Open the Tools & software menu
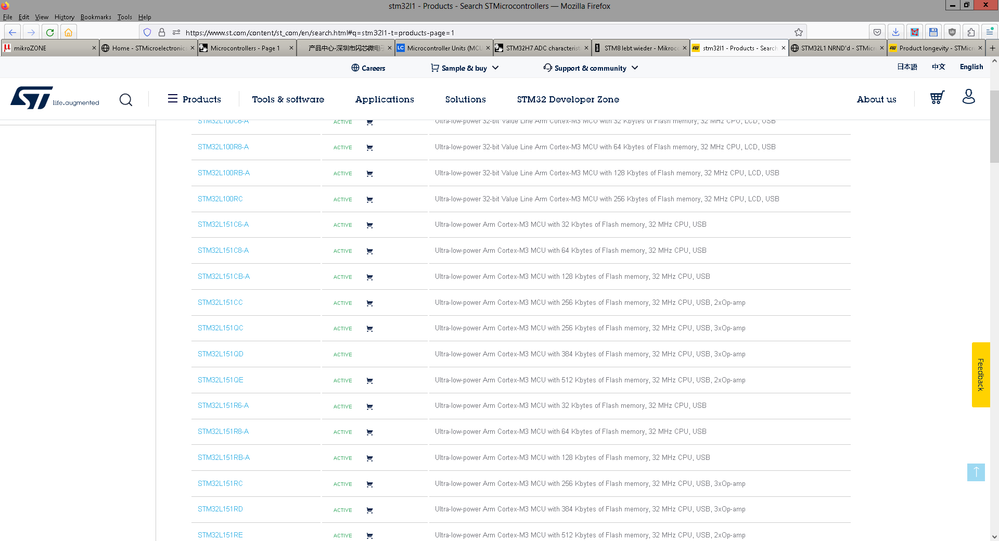 (288, 99)
